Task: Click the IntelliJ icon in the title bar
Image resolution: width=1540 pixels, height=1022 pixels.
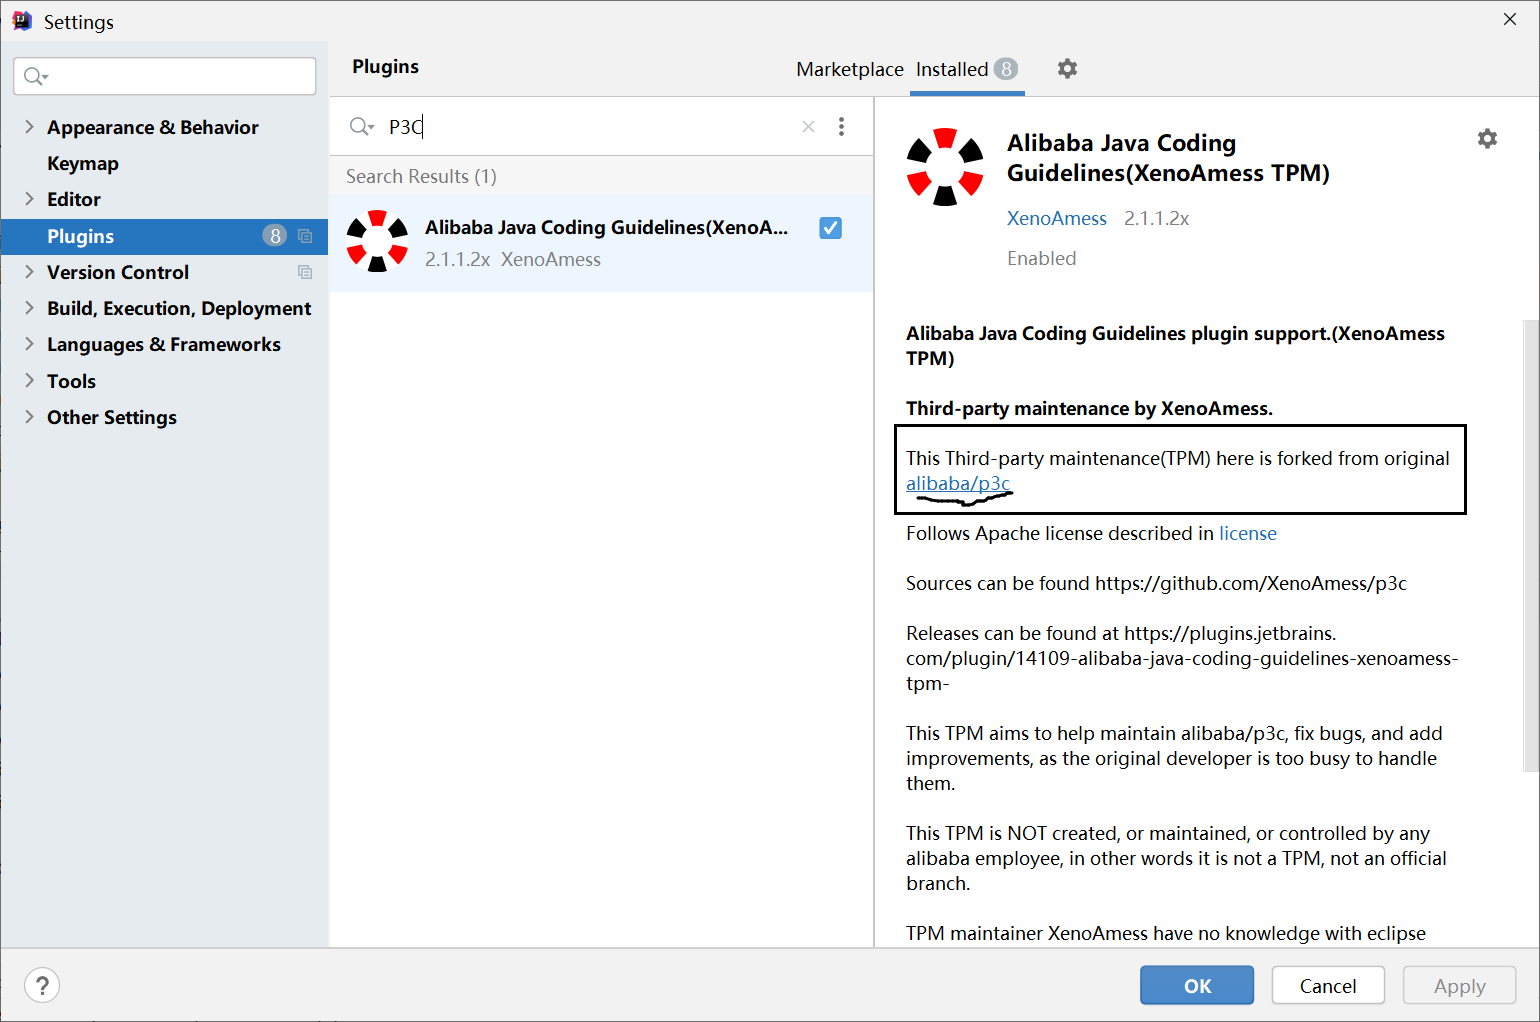Action: (x=22, y=21)
